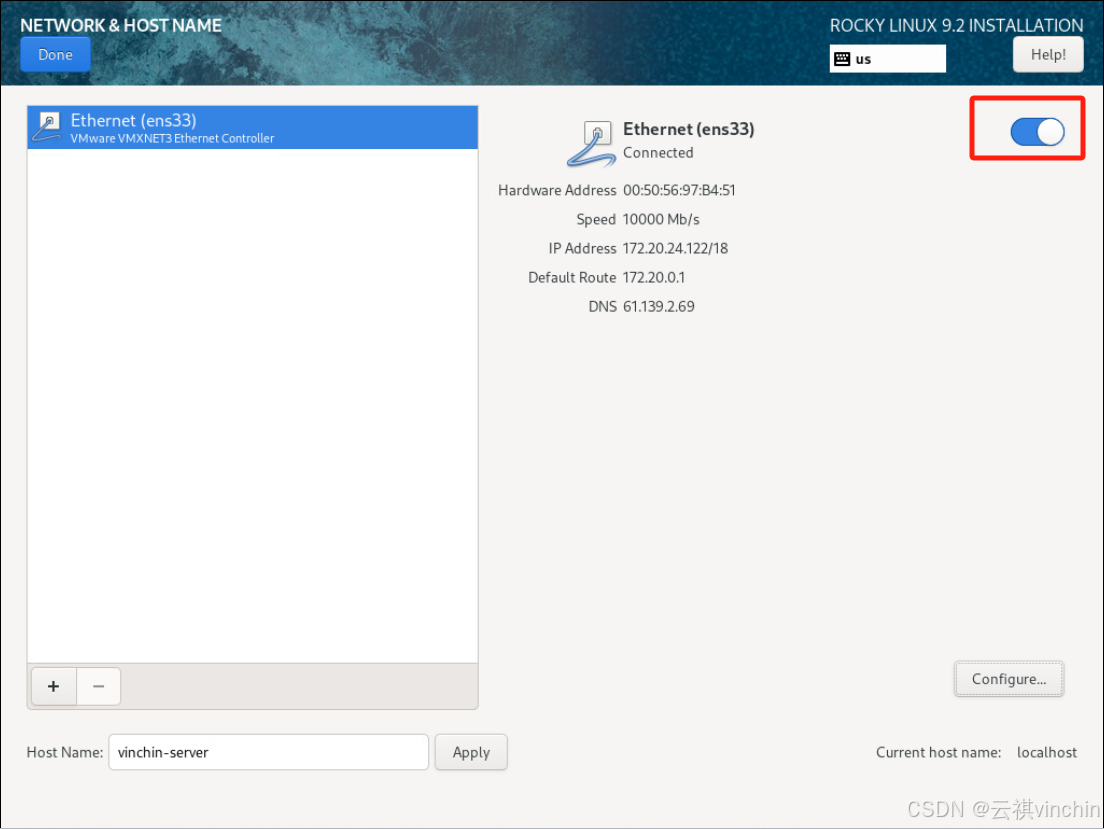Click the ROCKY LINUX 9.2 INSTALLATION heading
This screenshot has width=1104, height=829.
956,25
